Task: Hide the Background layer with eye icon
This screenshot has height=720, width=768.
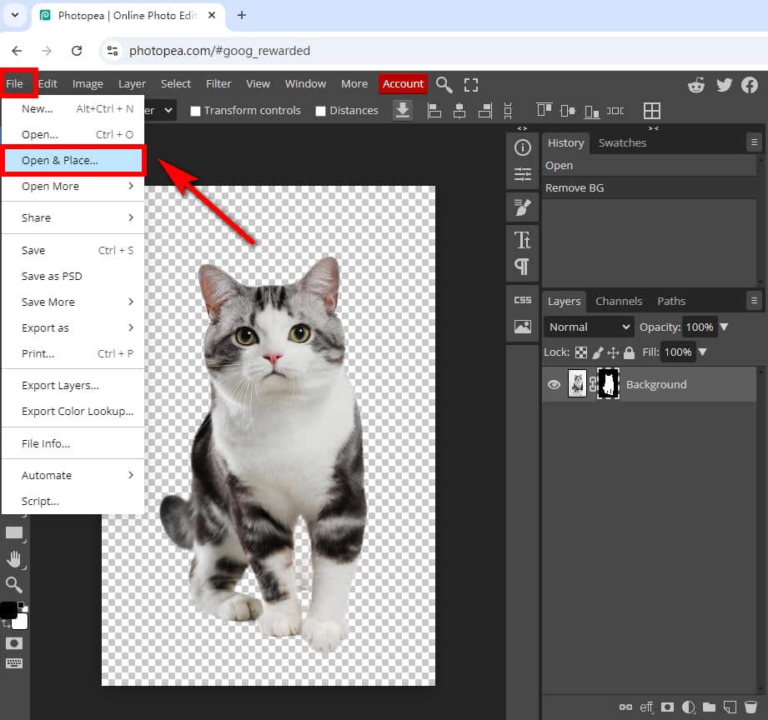Action: (x=553, y=385)
